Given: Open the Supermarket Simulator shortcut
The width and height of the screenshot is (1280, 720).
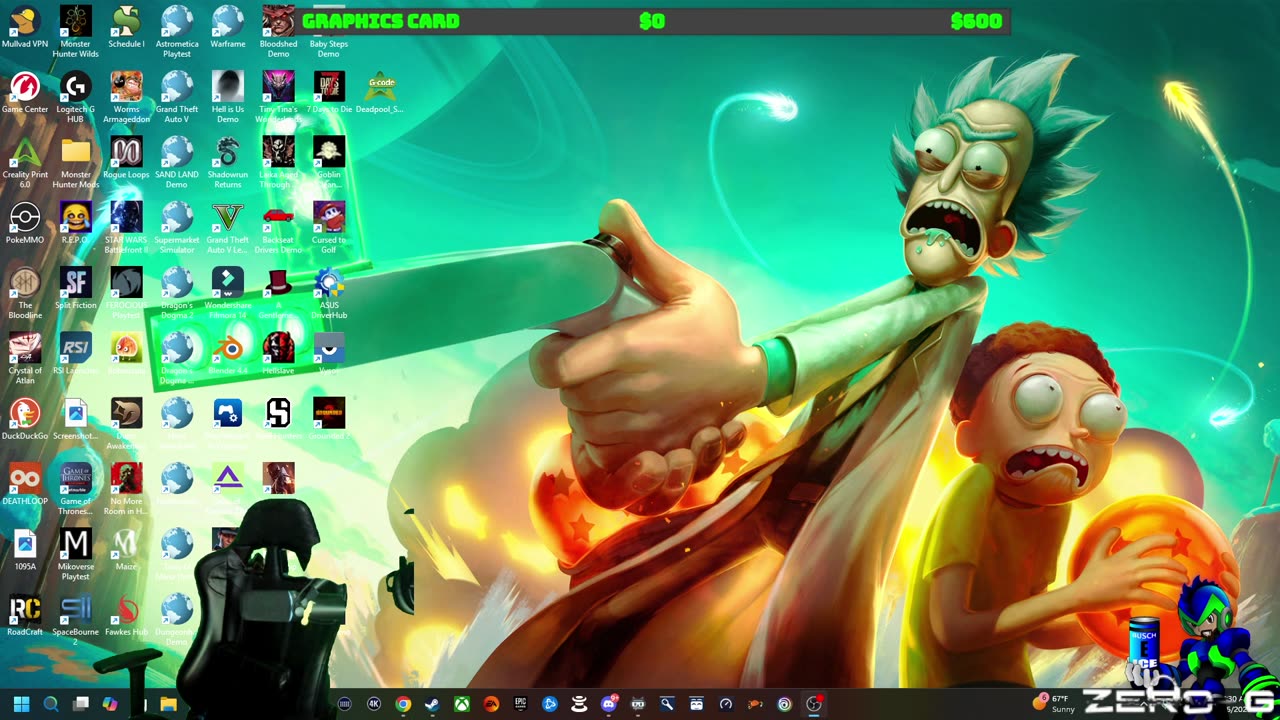Looking at the screenshot, I should point(177,228).
